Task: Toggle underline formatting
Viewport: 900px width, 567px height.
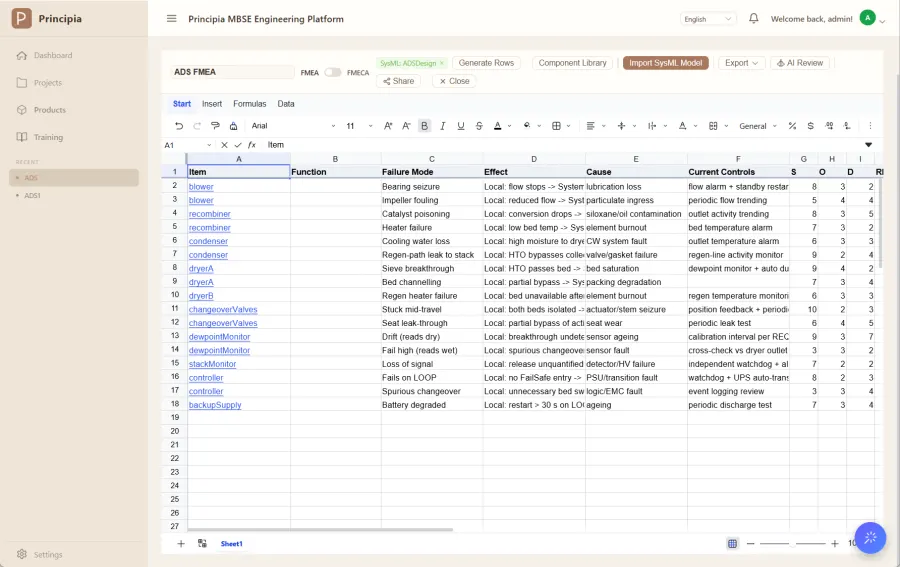Action: [460, 126]
